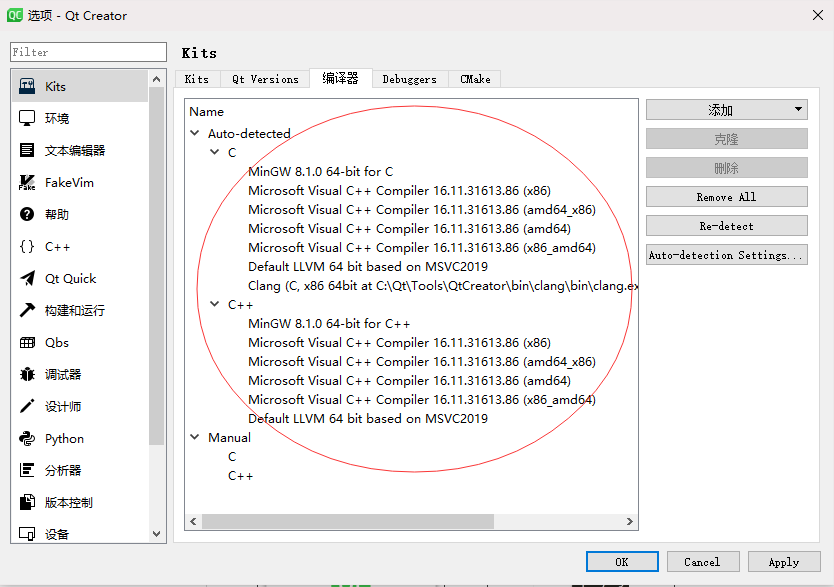Switch to the Kits tab

coord(197,79)
